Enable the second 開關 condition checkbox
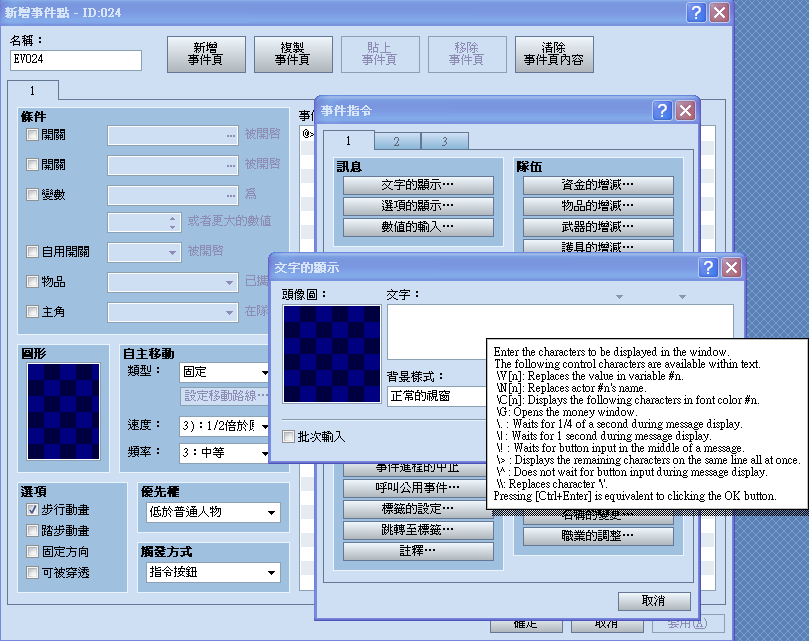Image resolution: width=809 pixels, height=641 pixels. (x=32, y=165)
